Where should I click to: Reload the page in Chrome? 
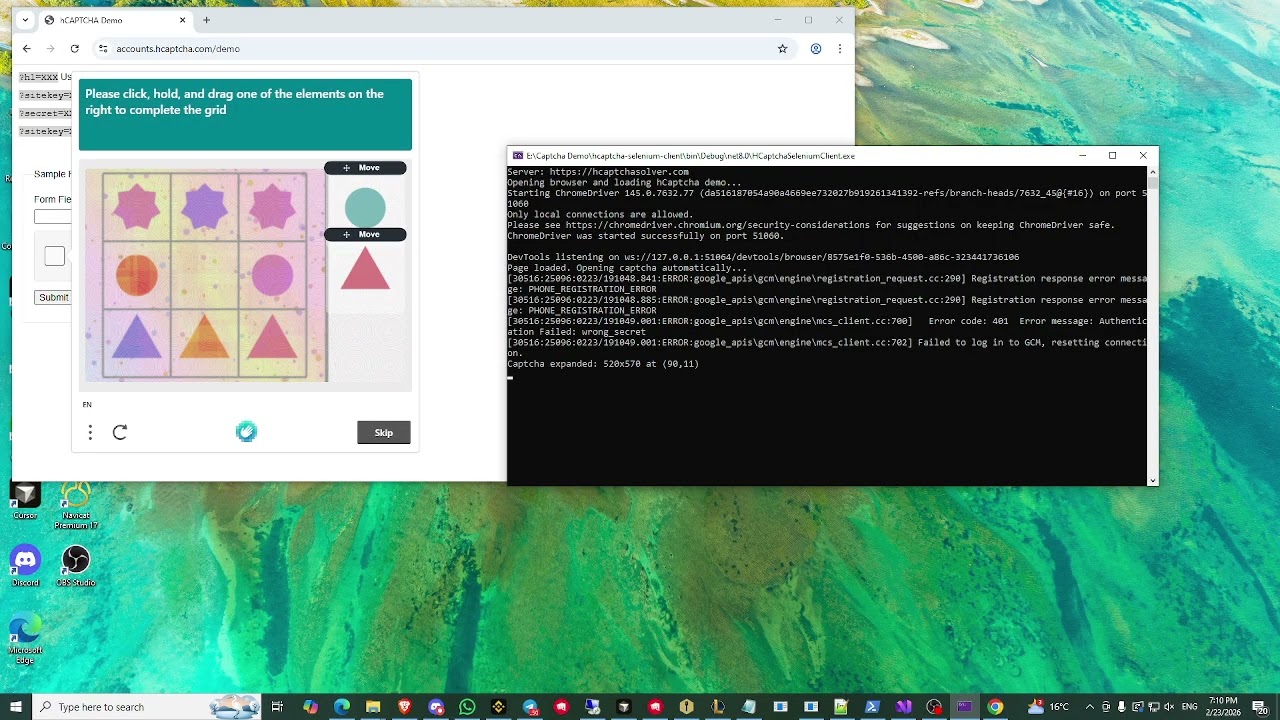click(74, 48)
